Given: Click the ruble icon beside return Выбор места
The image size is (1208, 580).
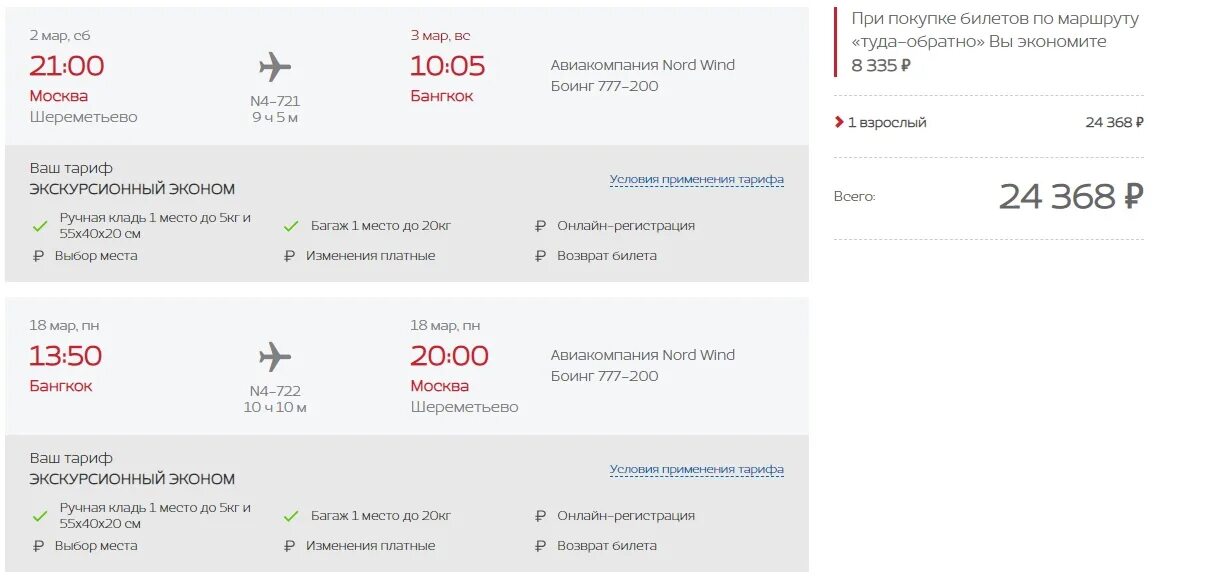Looking at the screenshot, I should 39,546.
